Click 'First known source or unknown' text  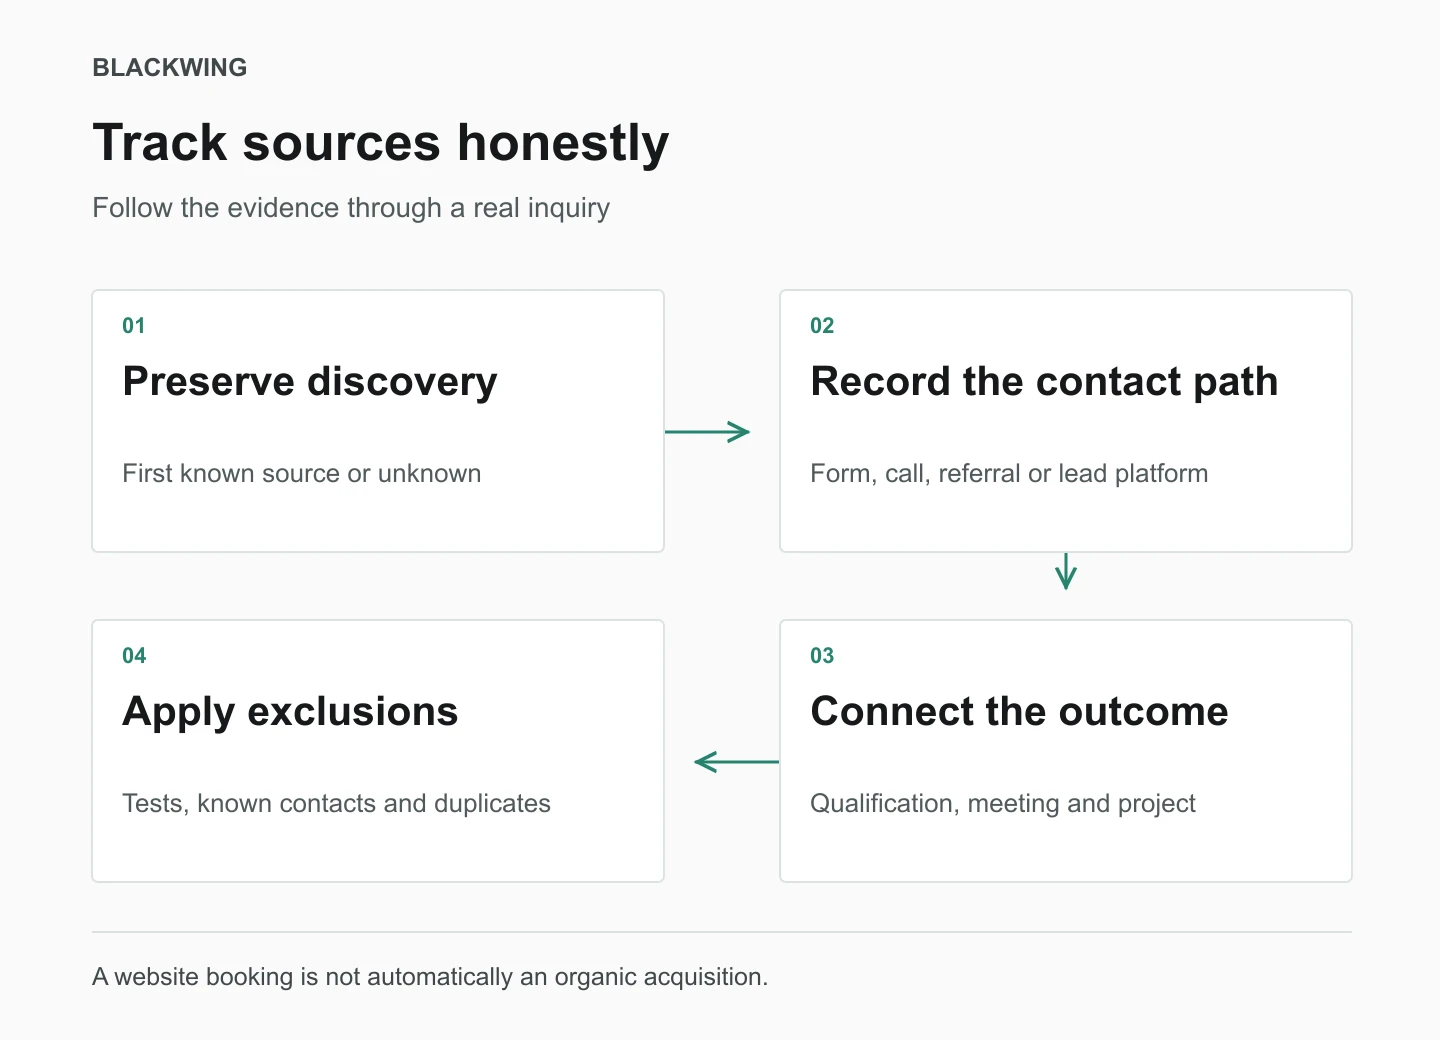coord(302,473)
